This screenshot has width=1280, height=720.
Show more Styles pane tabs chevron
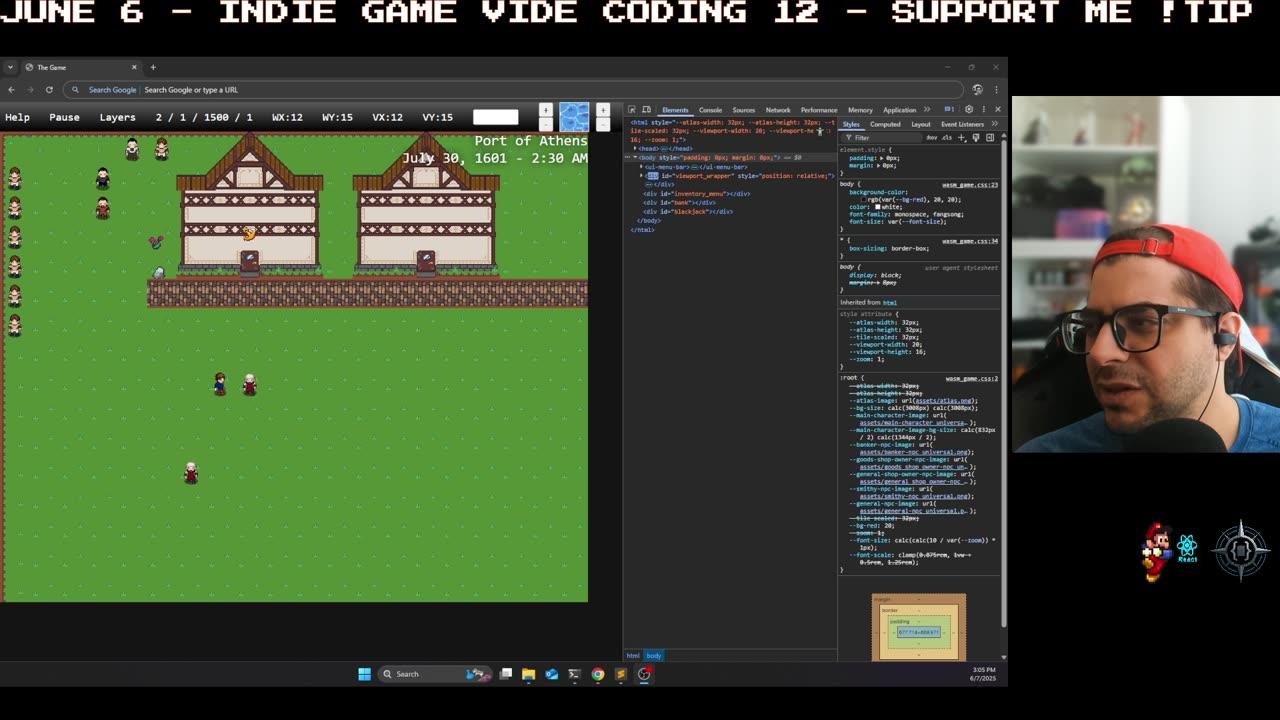tap(994, 124)
